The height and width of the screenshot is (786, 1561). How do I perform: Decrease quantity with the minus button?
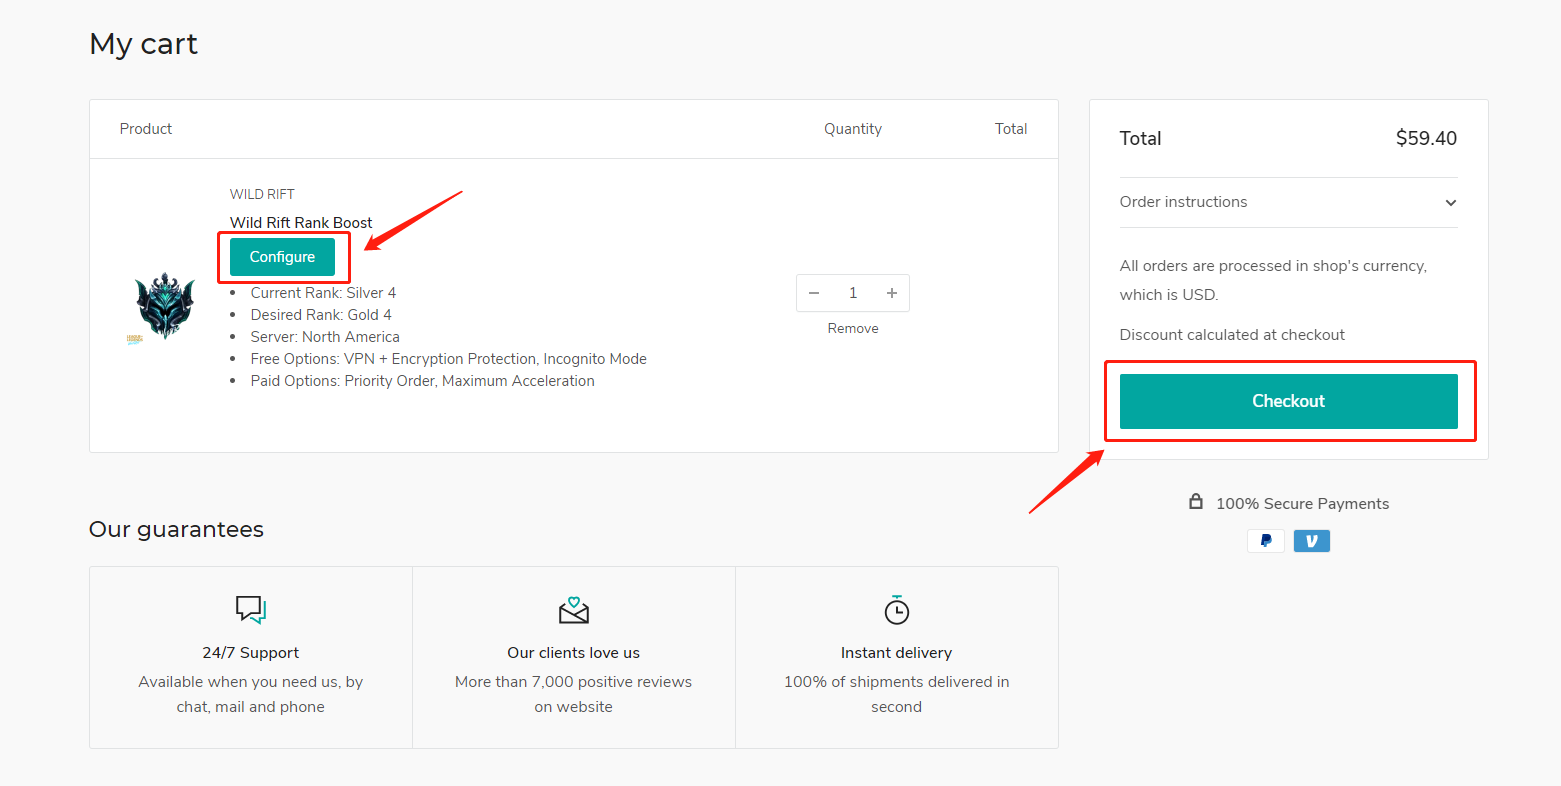814,293
